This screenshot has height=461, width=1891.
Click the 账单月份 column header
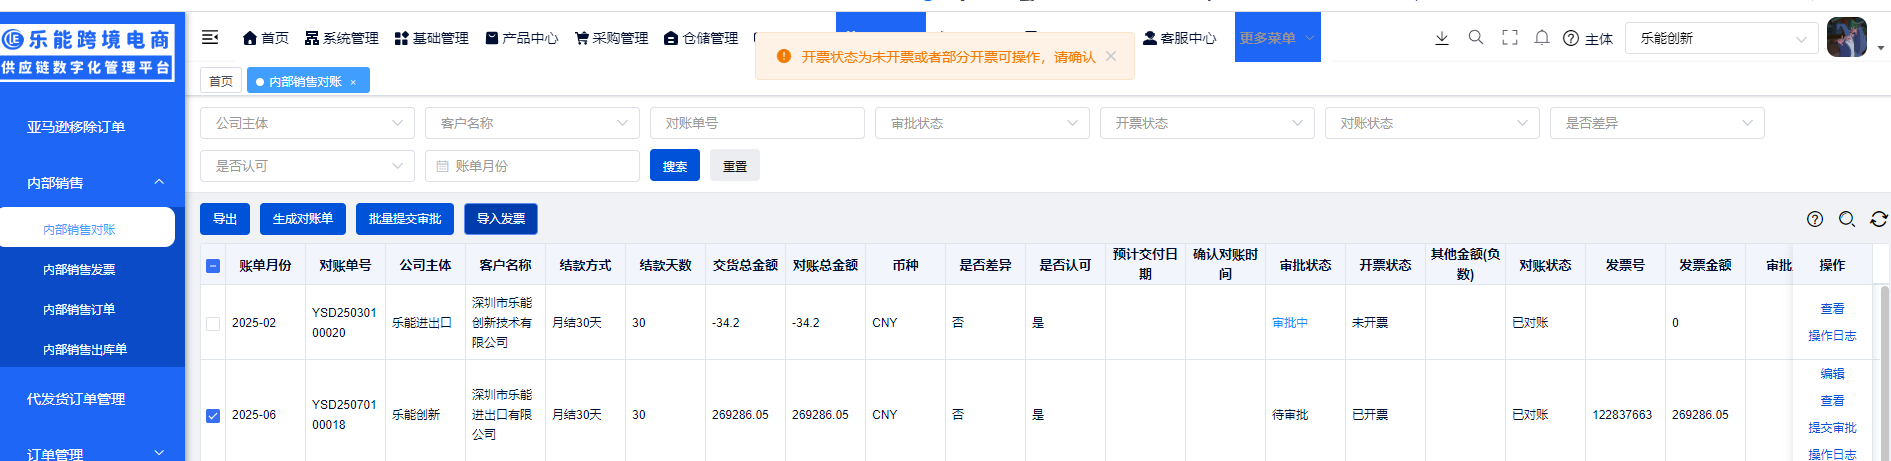tap(265, 265)
